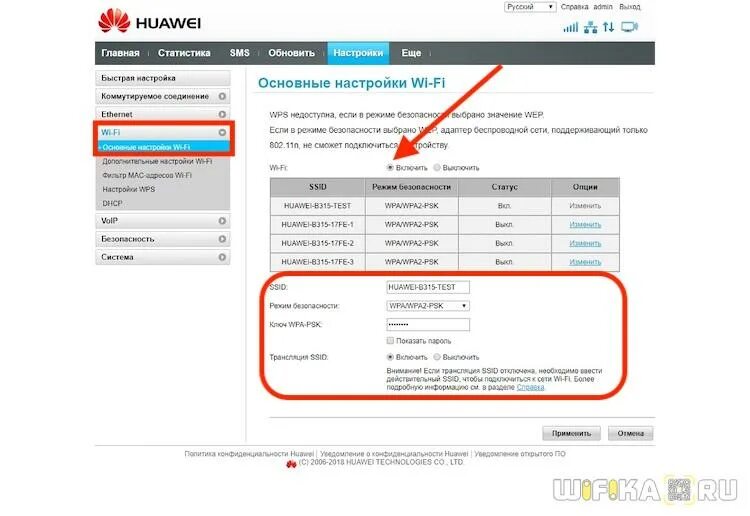
Task: Click Изменить for HUAWEI-B315-17FE-3 row
Action: point(585,262)
